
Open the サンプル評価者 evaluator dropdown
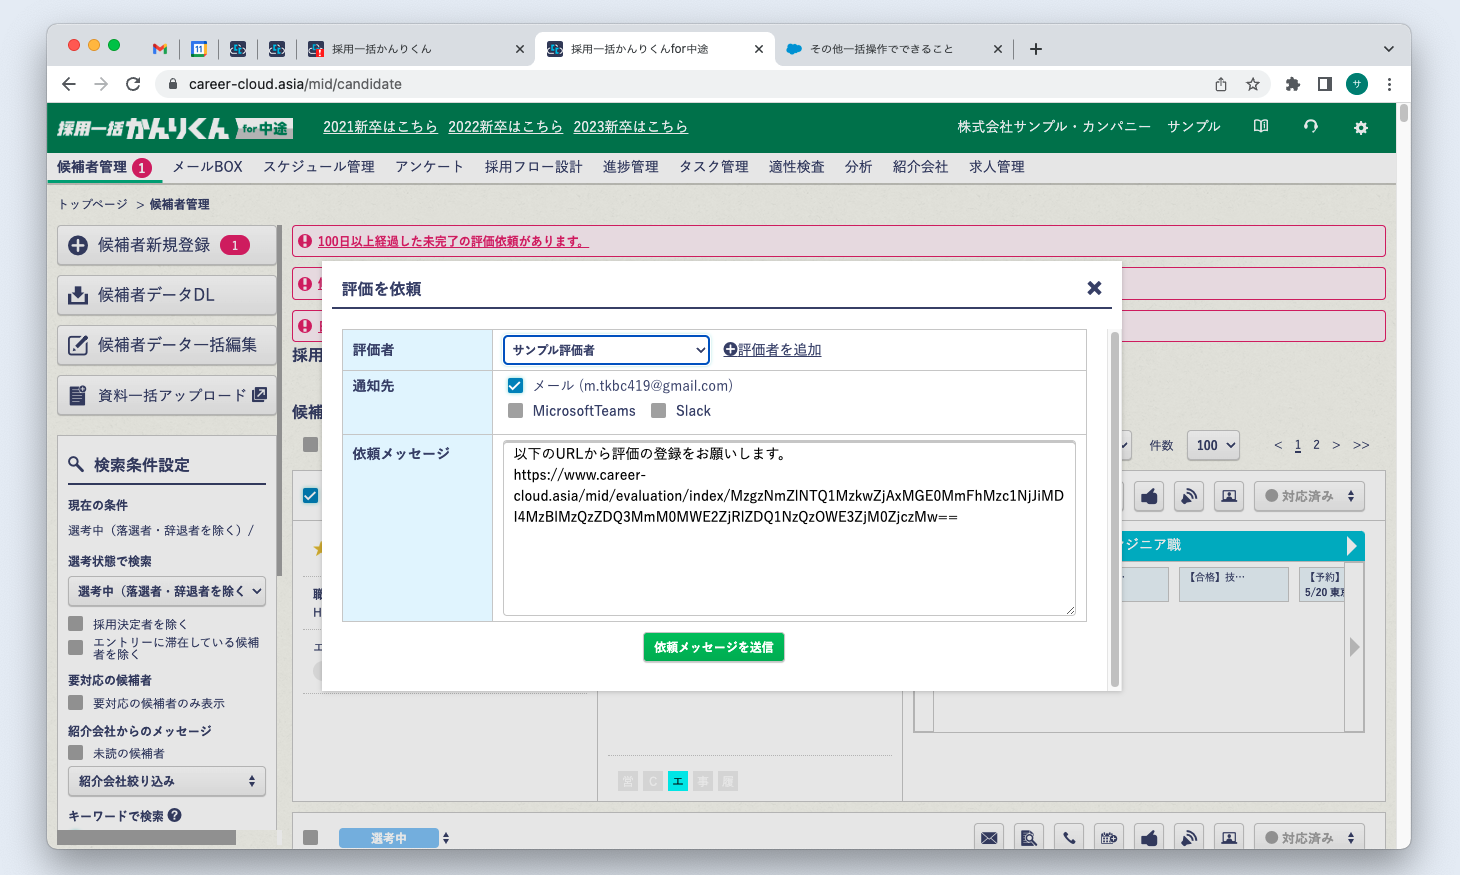click(606, 350)
